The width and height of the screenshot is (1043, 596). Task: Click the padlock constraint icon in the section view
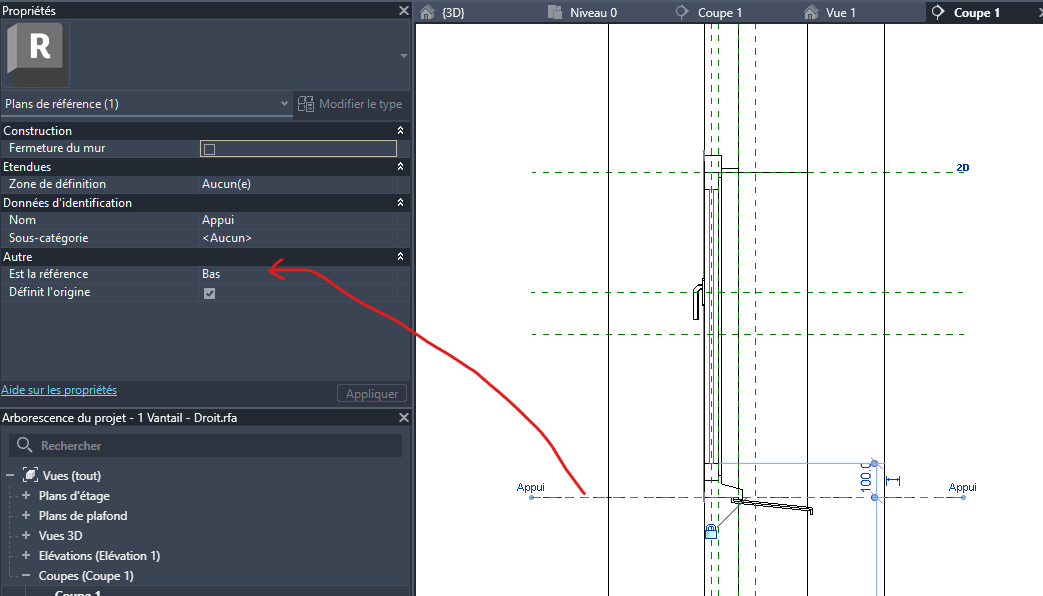[x=710, y=532]
